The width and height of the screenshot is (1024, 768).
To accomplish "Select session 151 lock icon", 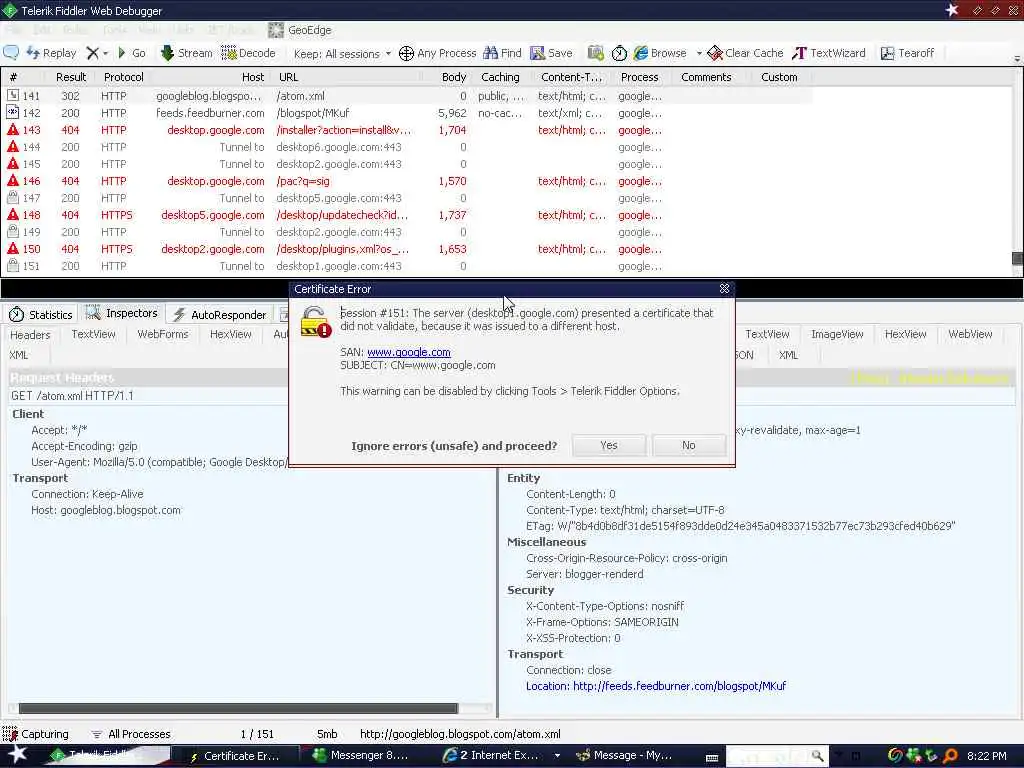I will (12, 265).
